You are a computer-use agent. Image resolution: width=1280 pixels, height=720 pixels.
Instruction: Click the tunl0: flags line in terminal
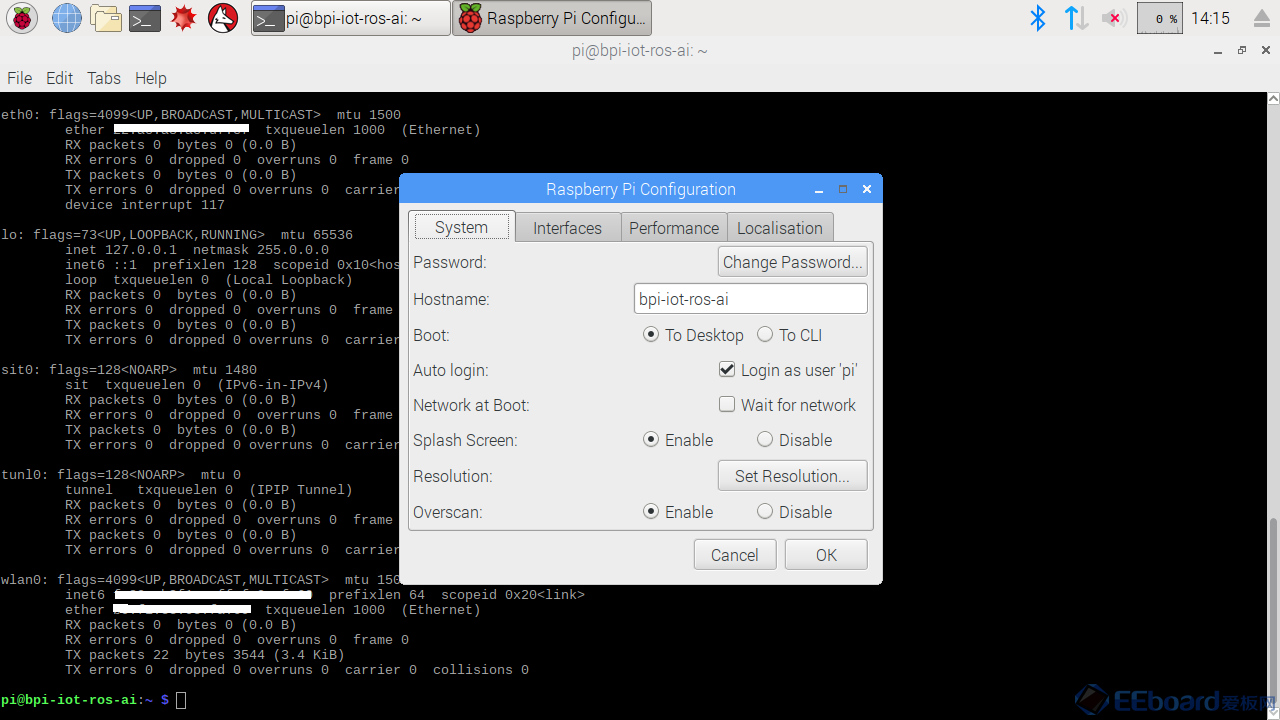120,475
